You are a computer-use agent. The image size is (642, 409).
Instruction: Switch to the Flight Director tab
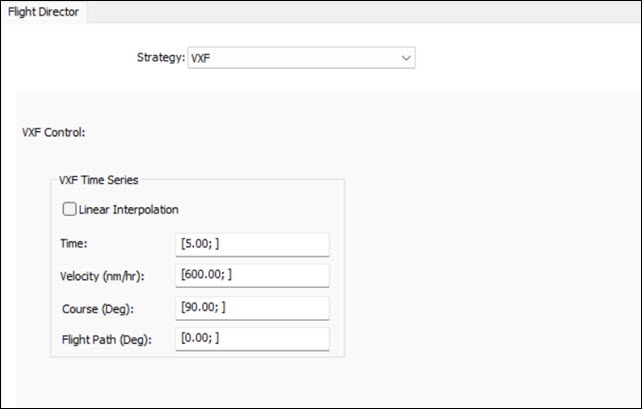pos(43,12)
